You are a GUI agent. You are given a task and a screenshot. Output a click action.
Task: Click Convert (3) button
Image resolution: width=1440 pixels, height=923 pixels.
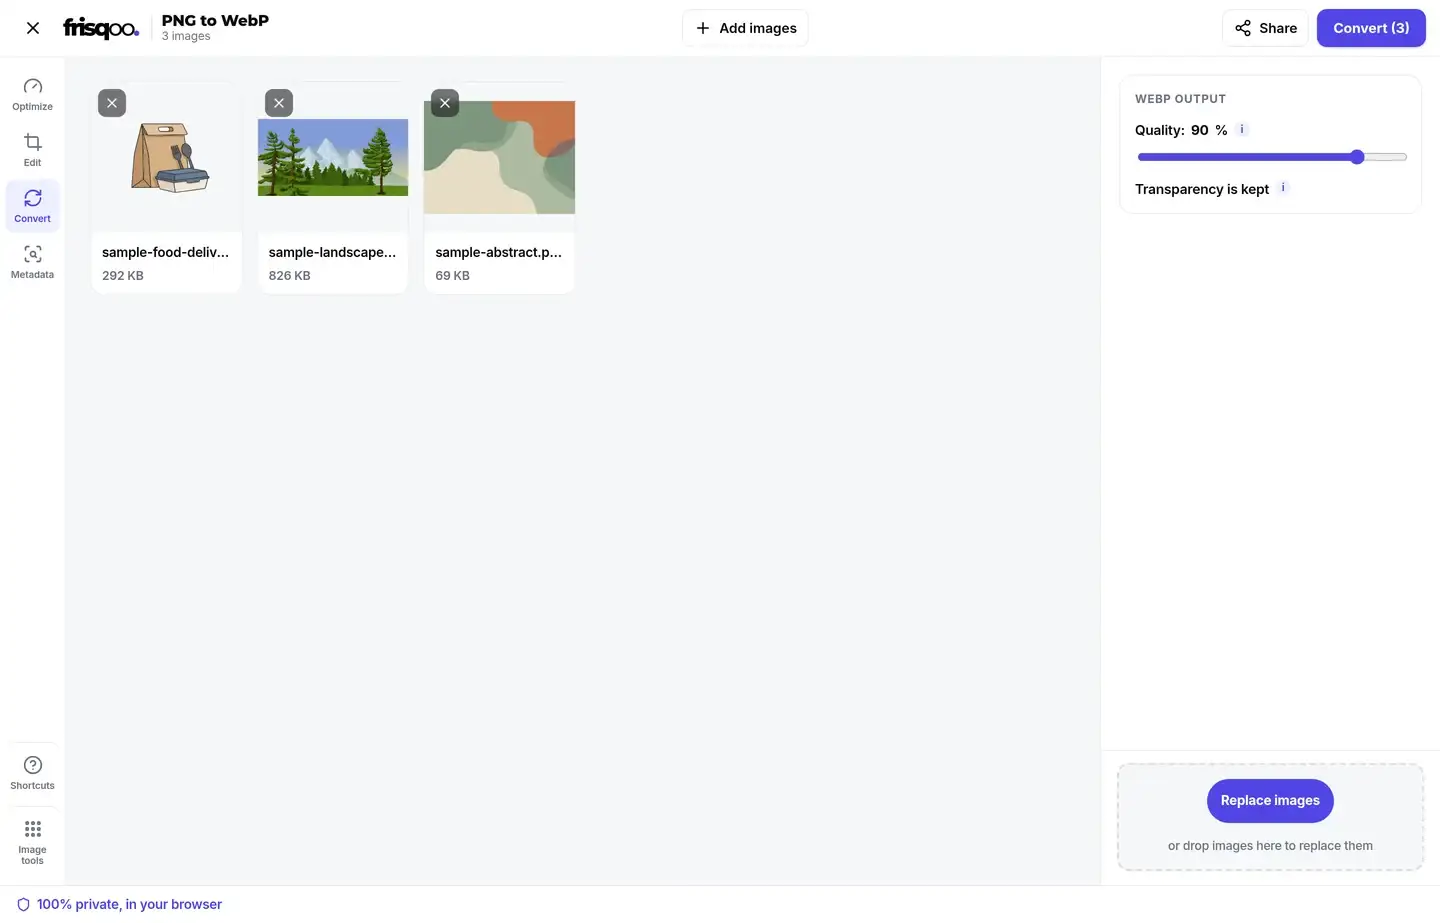click(1371, 28)
